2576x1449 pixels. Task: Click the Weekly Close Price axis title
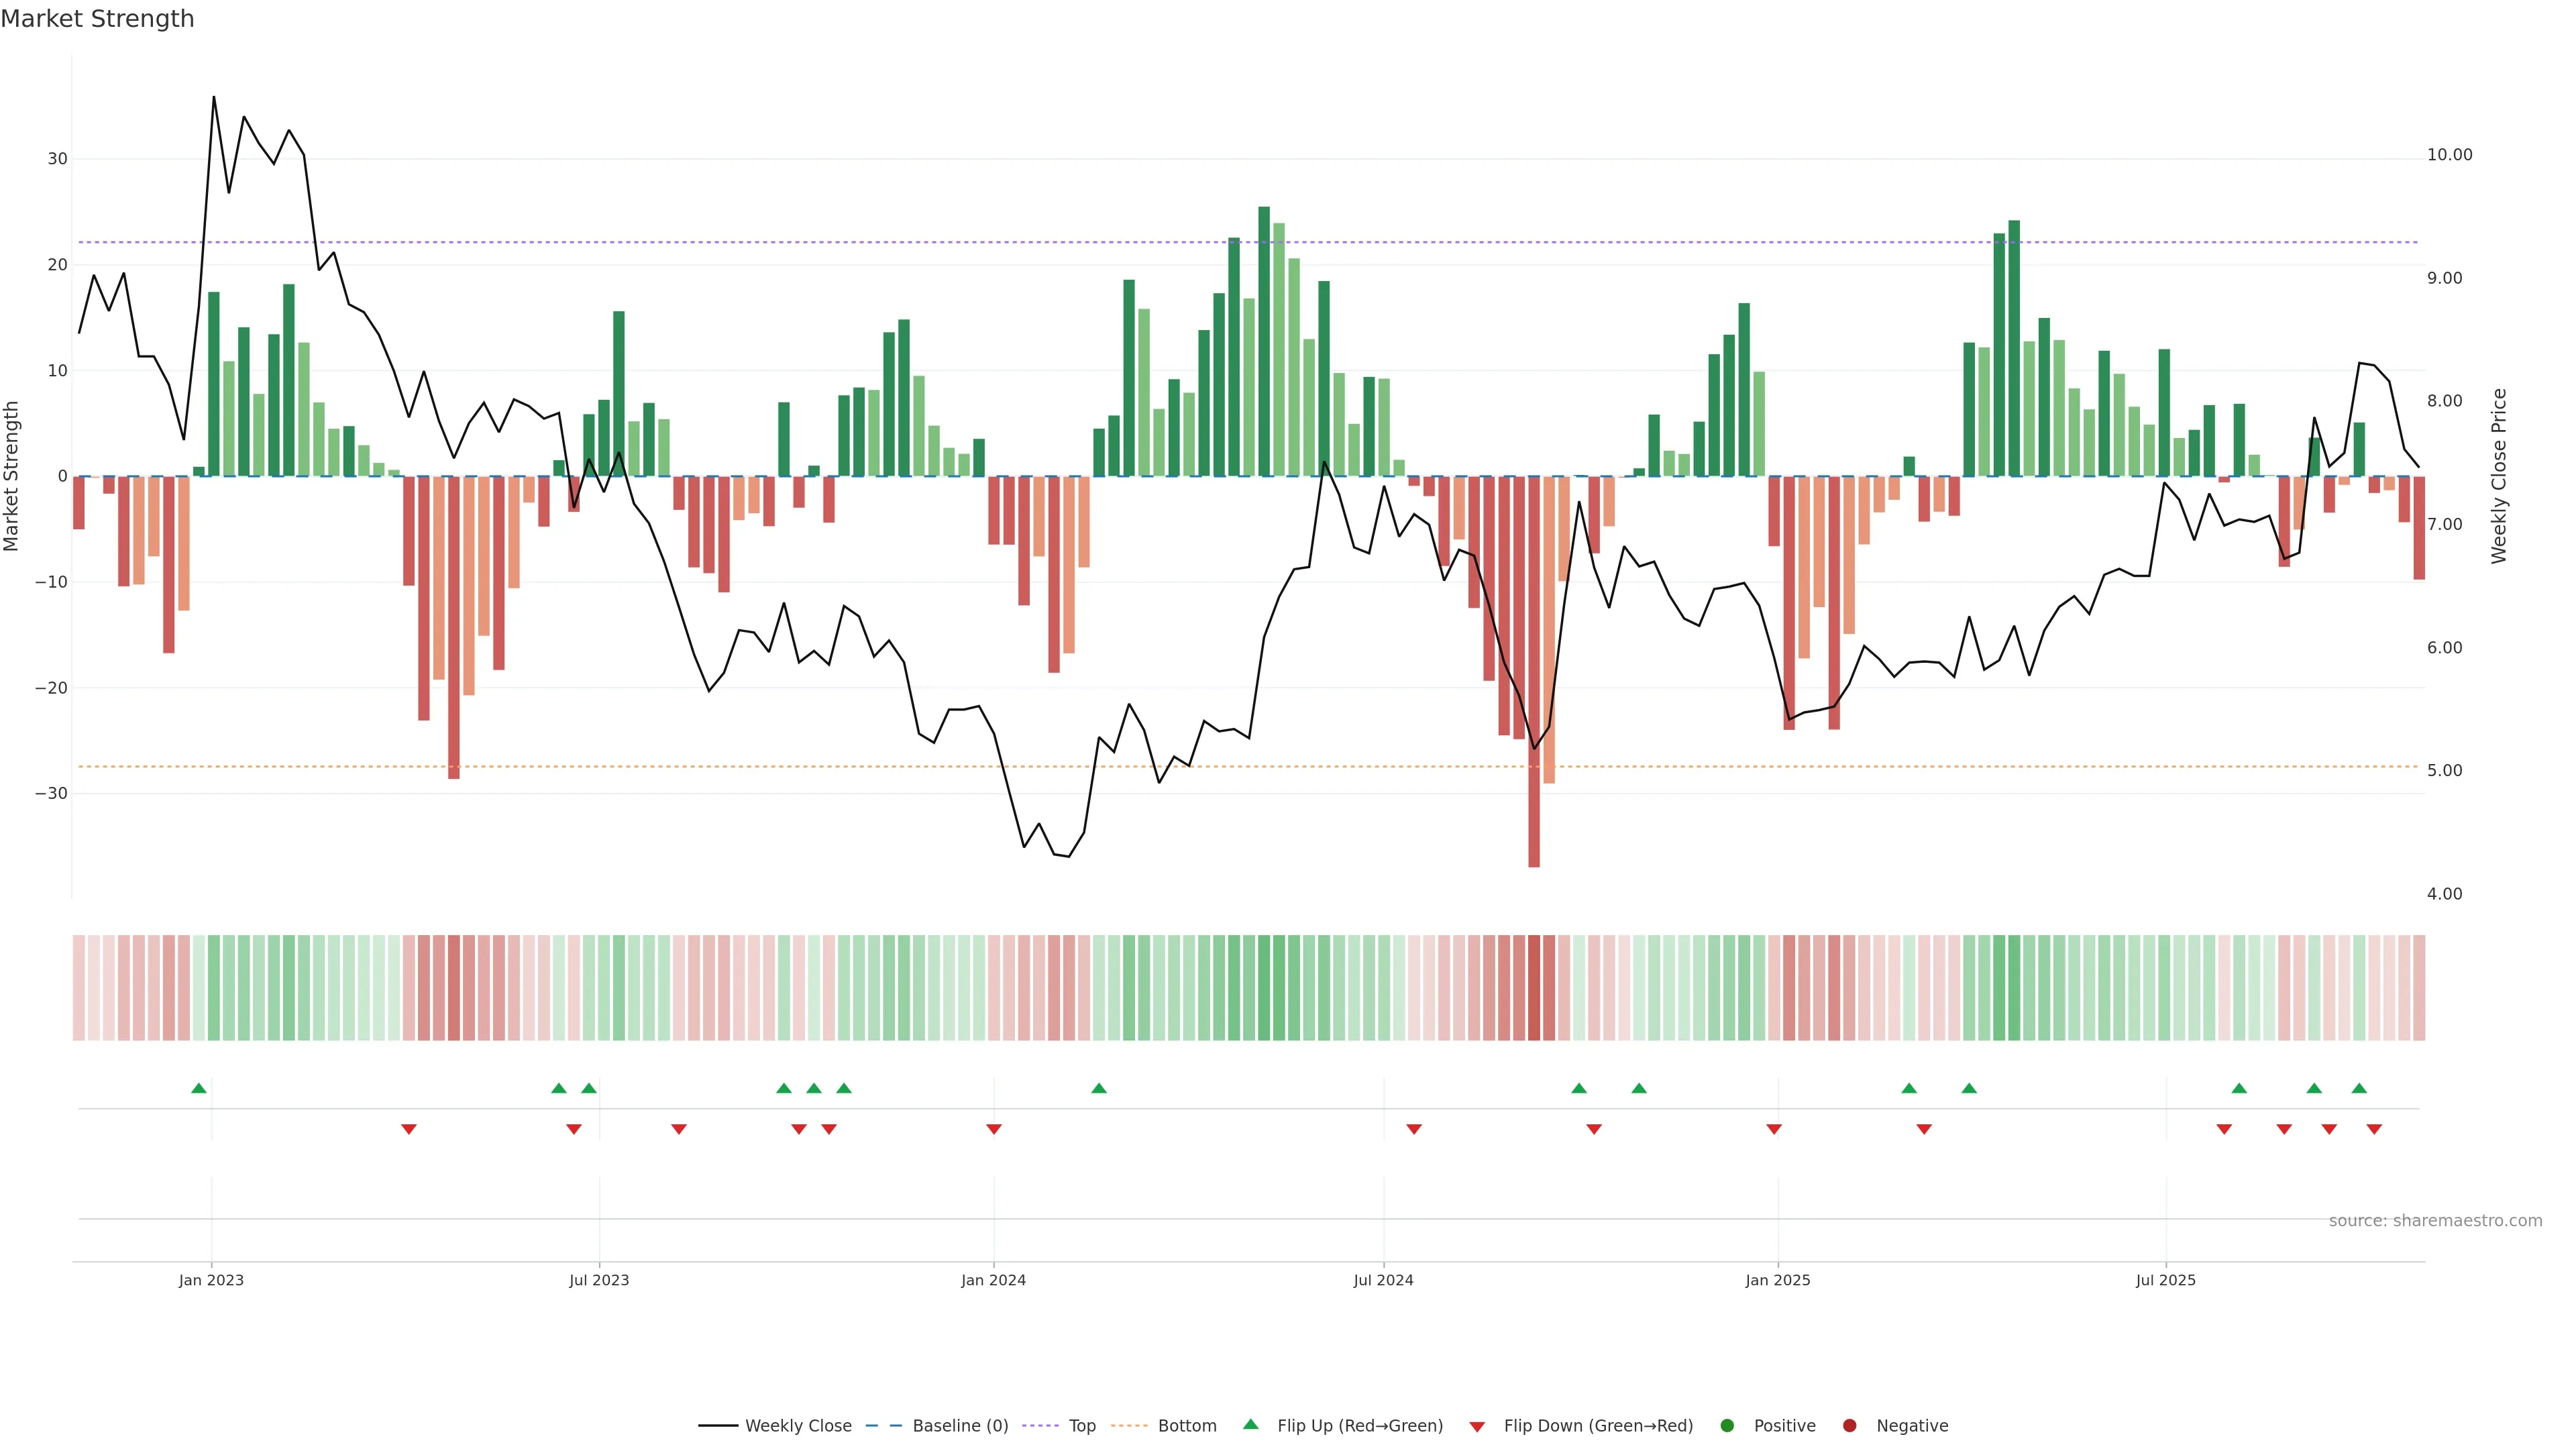click(2499, 476)
